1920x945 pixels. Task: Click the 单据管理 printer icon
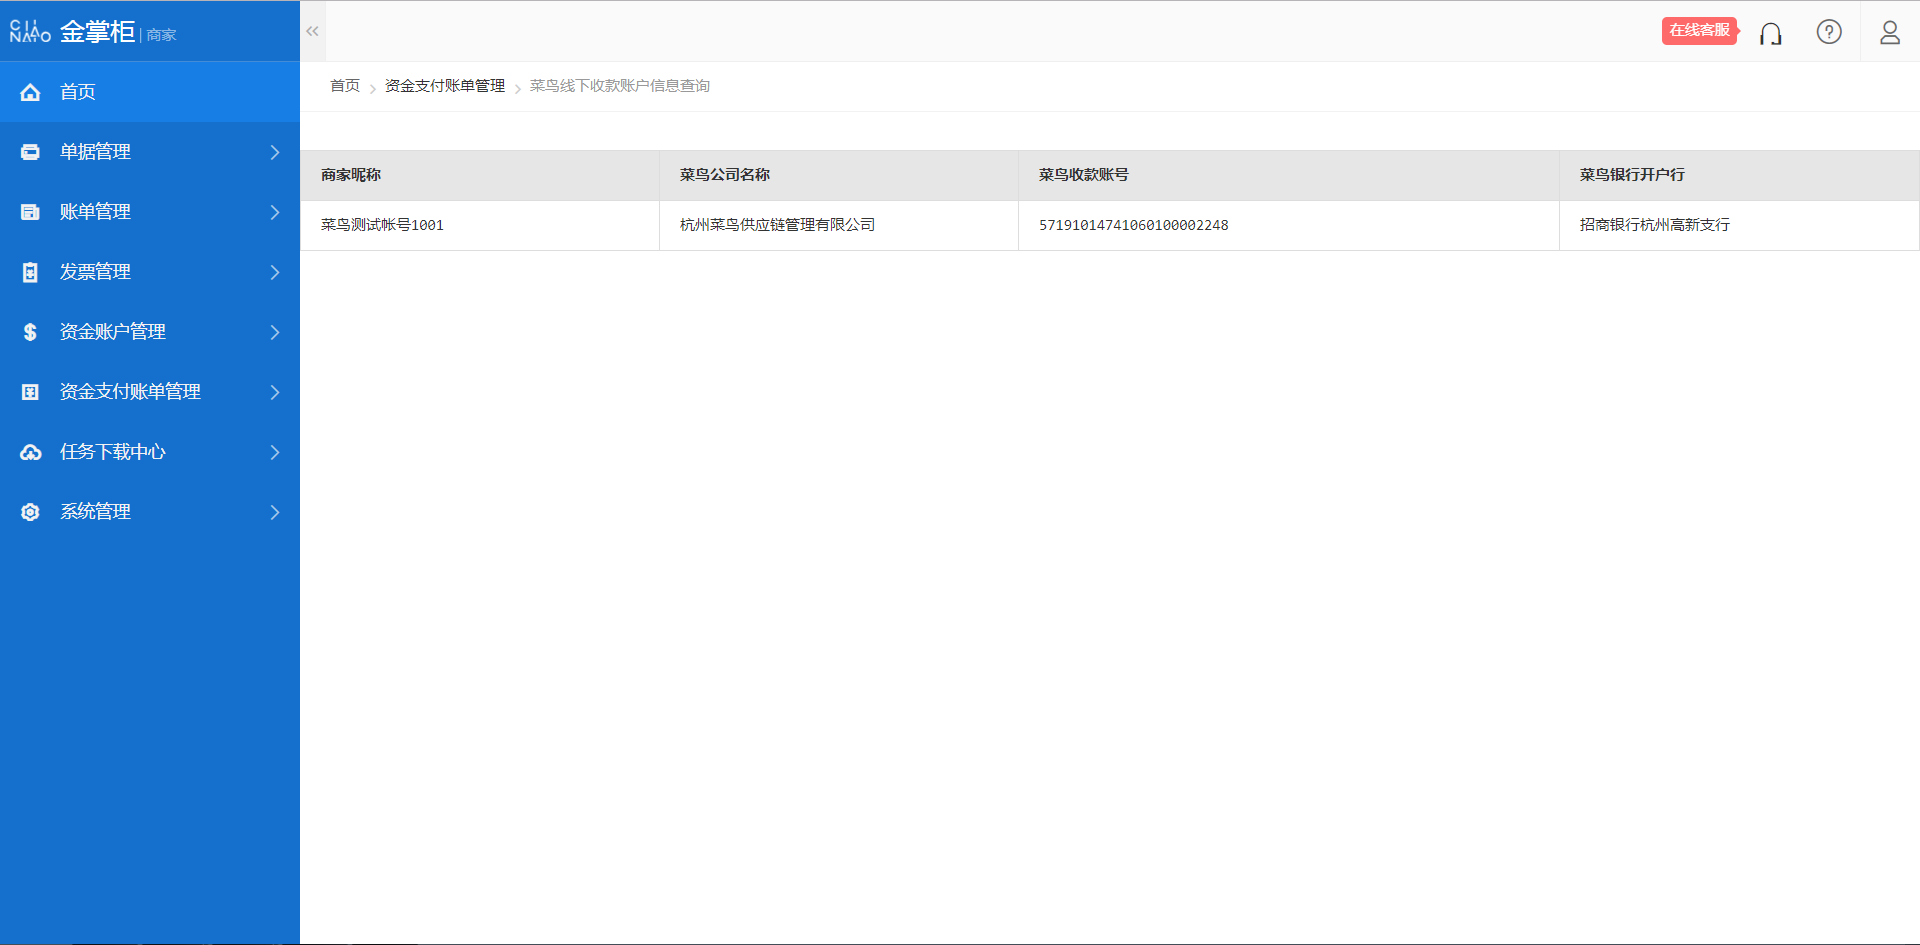pyautogui.click(x=30, y=152)
